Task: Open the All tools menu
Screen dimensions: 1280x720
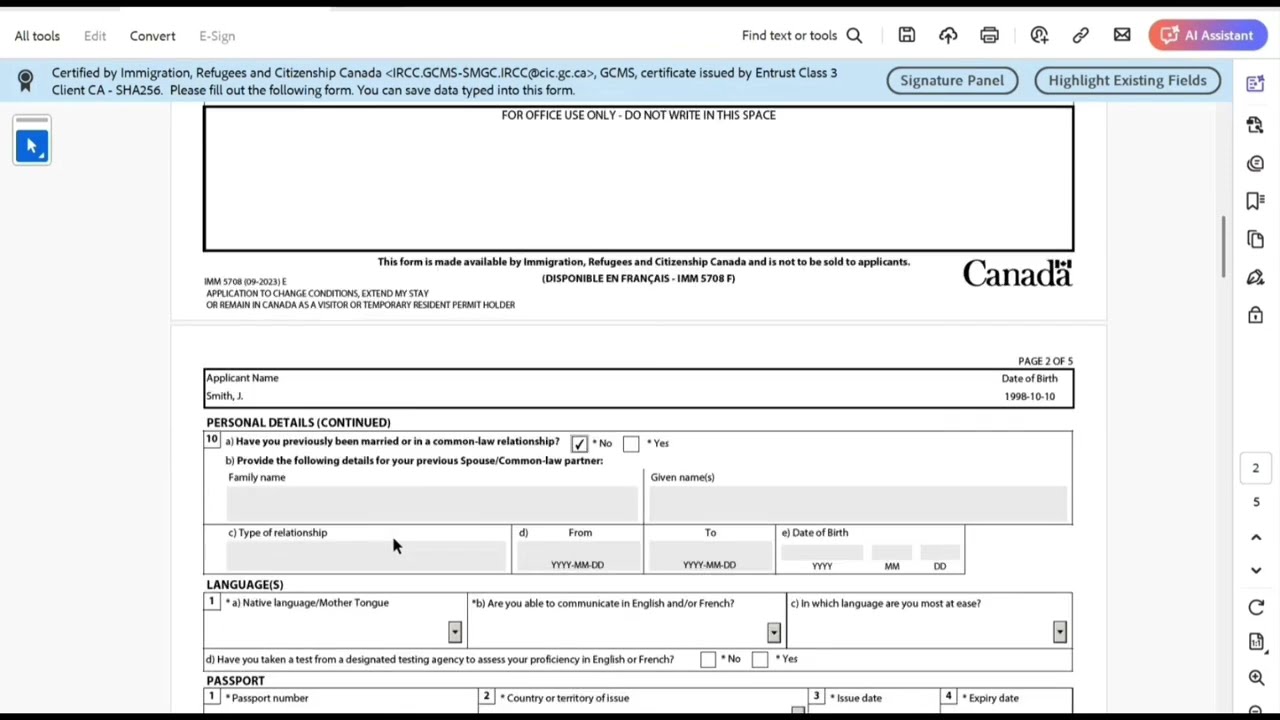Action: tap(37, 36)
